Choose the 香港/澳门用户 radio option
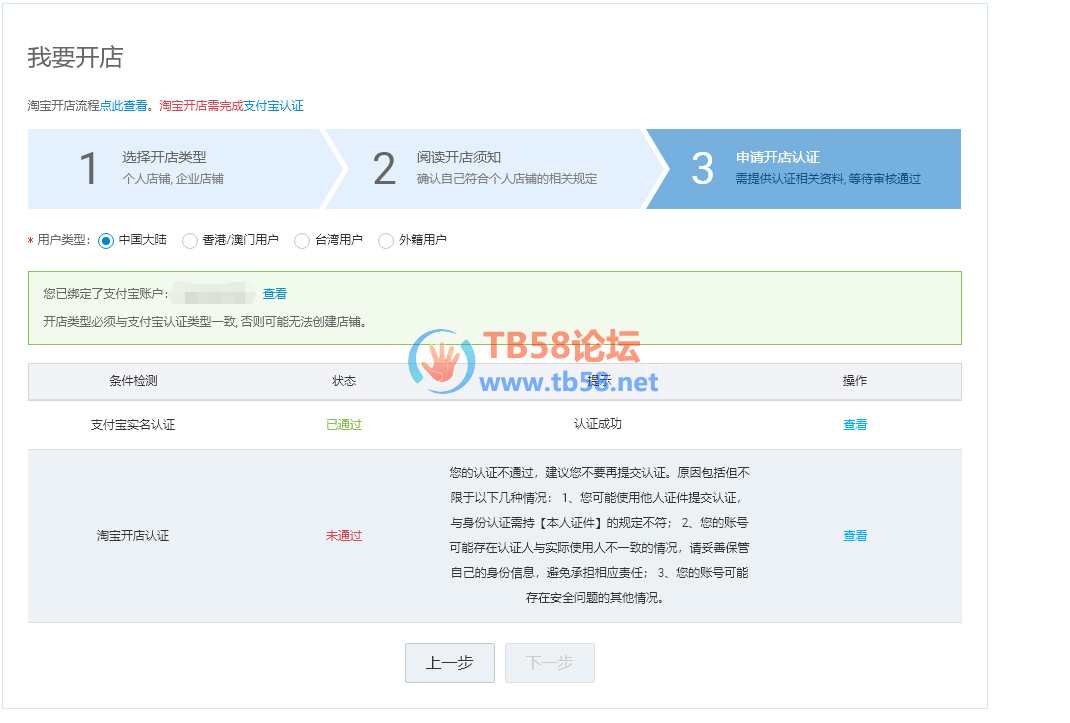Viewport: 1070px width, 723px height. click(x=190, y=241)
